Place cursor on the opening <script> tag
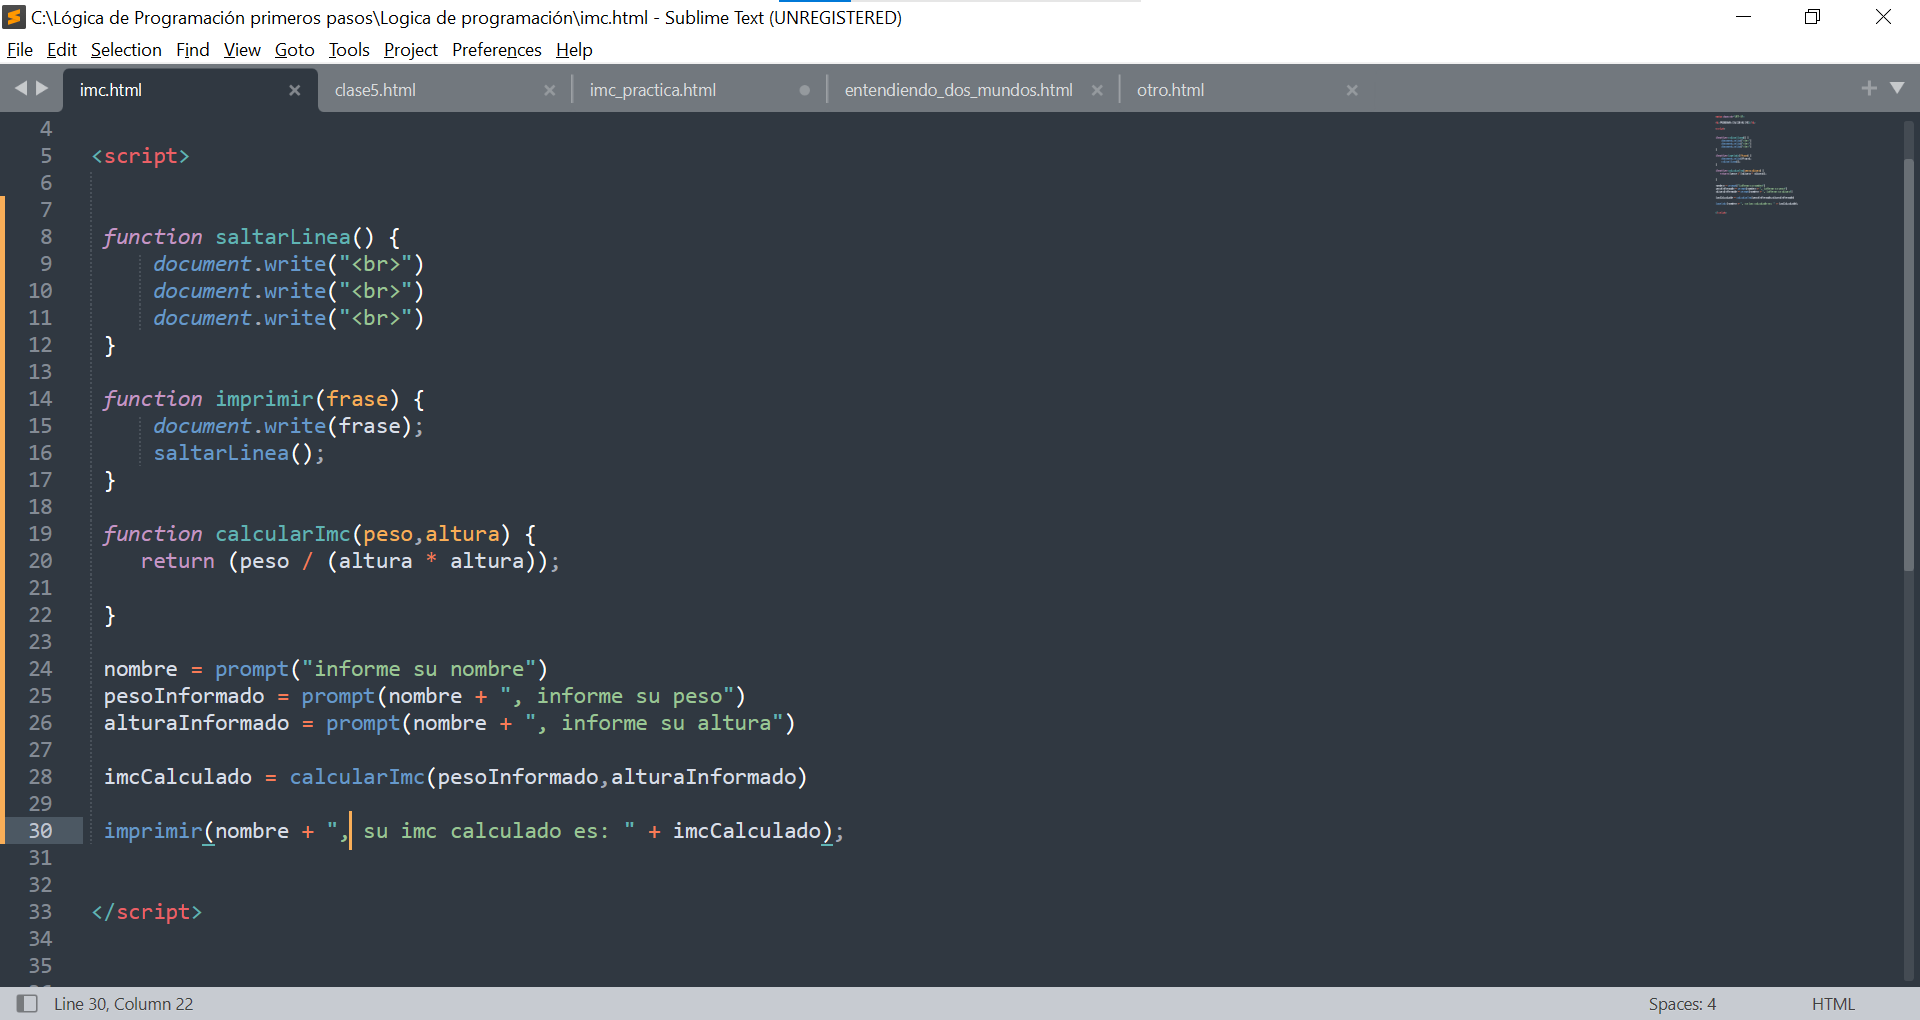 click(140, 156)
